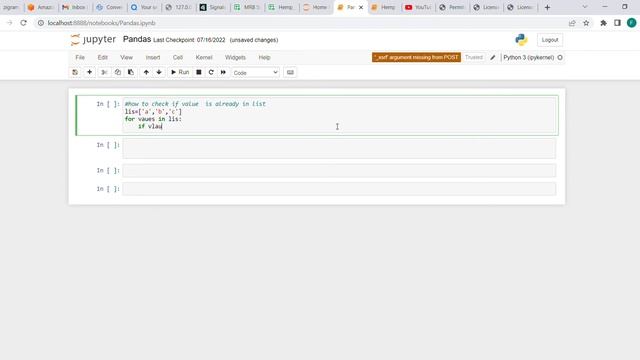Click the comment line about checking list
The width and height of the screenshot is (640, 360).
[x=195, y=104]
